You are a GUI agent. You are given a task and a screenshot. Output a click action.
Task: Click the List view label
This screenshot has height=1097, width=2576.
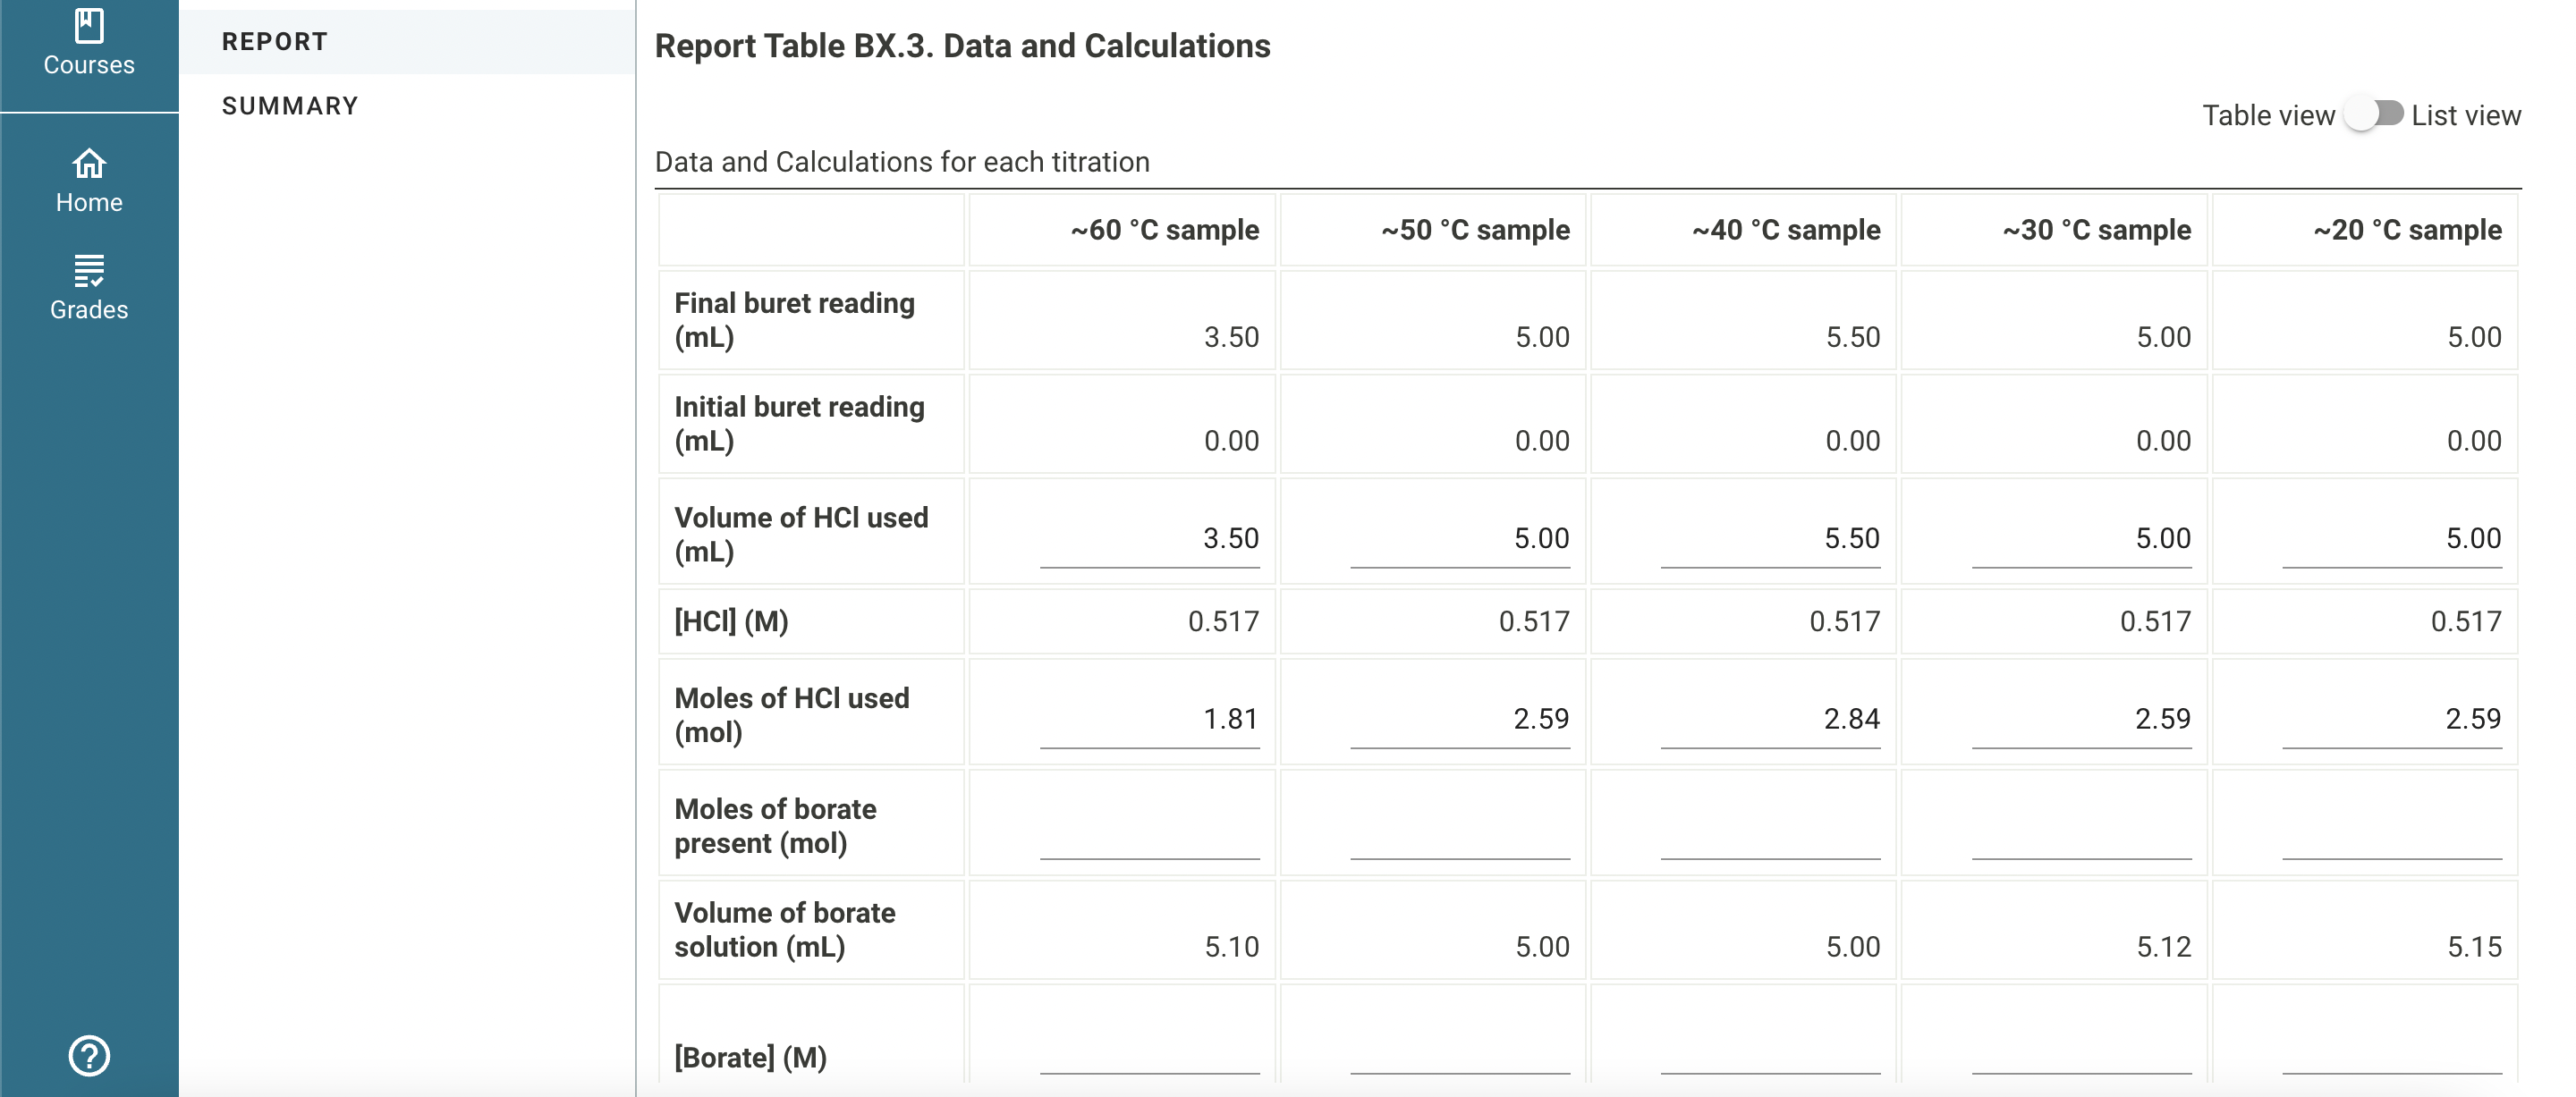click(x=2466, y=116)
